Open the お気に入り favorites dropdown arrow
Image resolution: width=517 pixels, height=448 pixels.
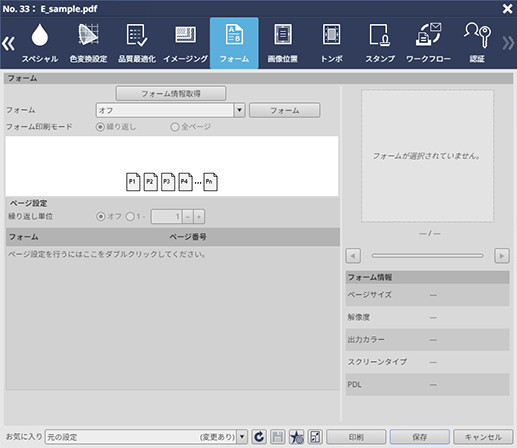click(x=242, y=437)
